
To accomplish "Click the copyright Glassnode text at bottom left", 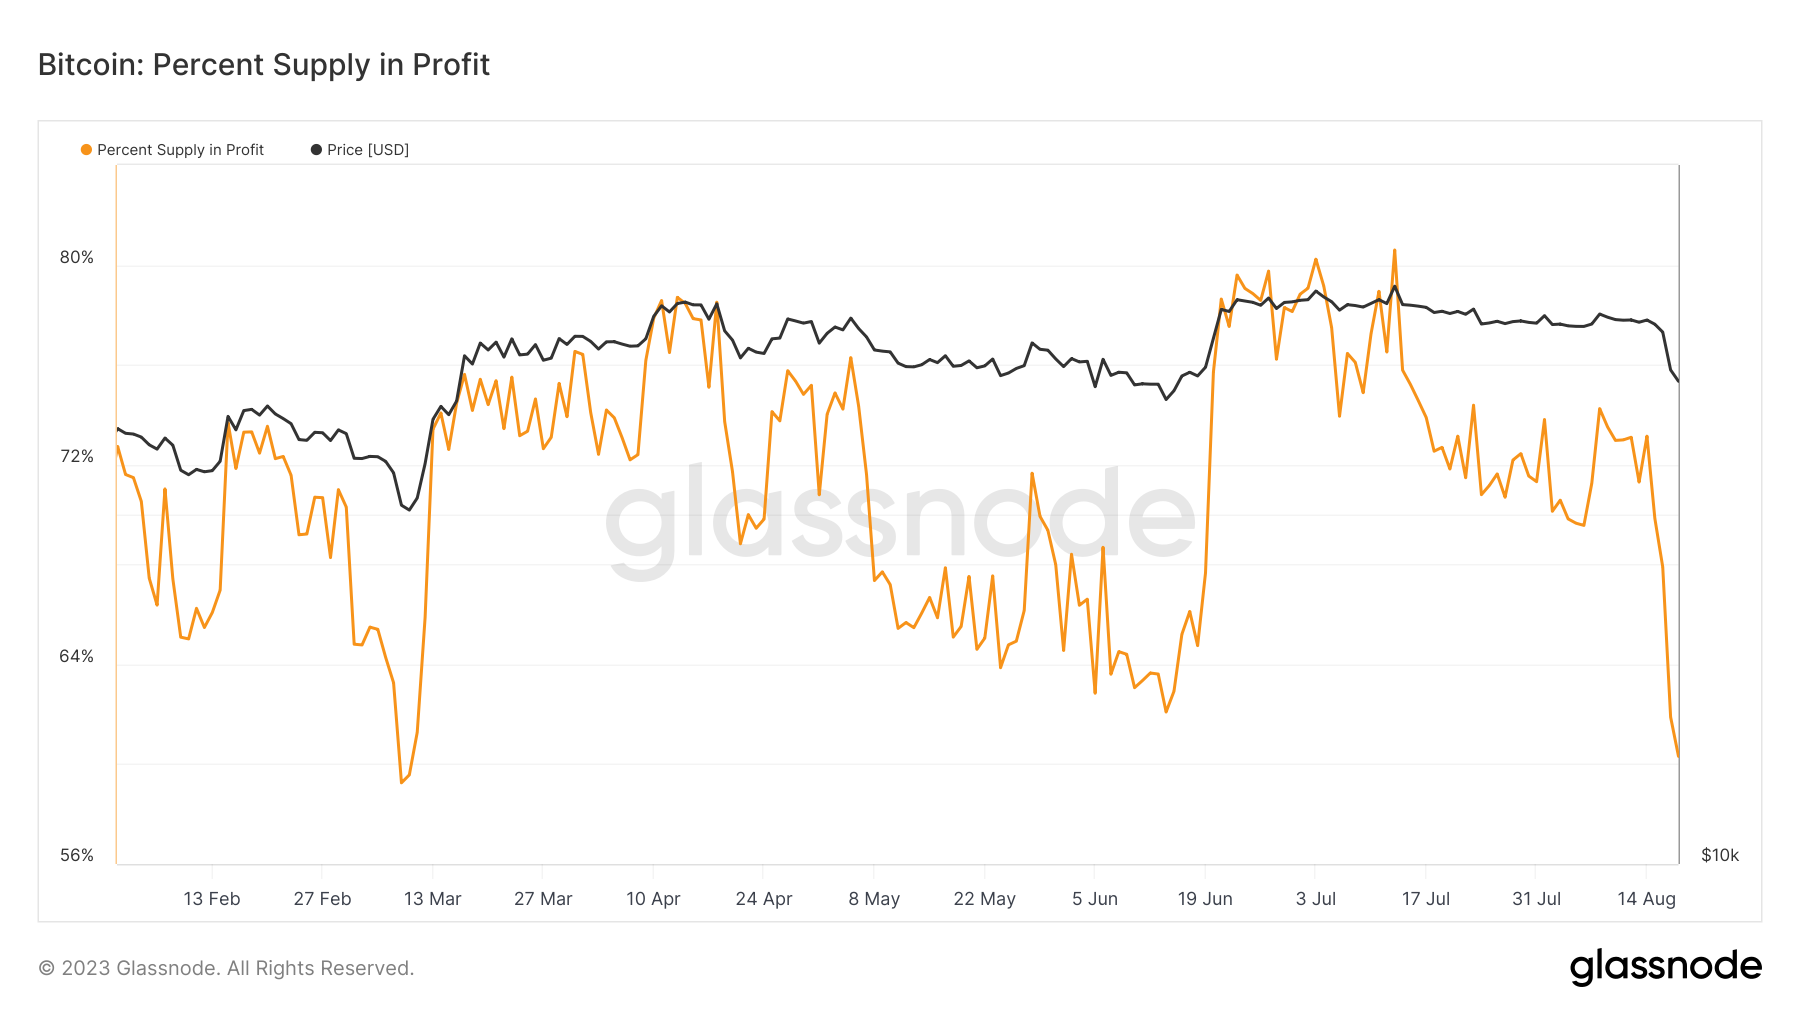I will tap(226, 968).
